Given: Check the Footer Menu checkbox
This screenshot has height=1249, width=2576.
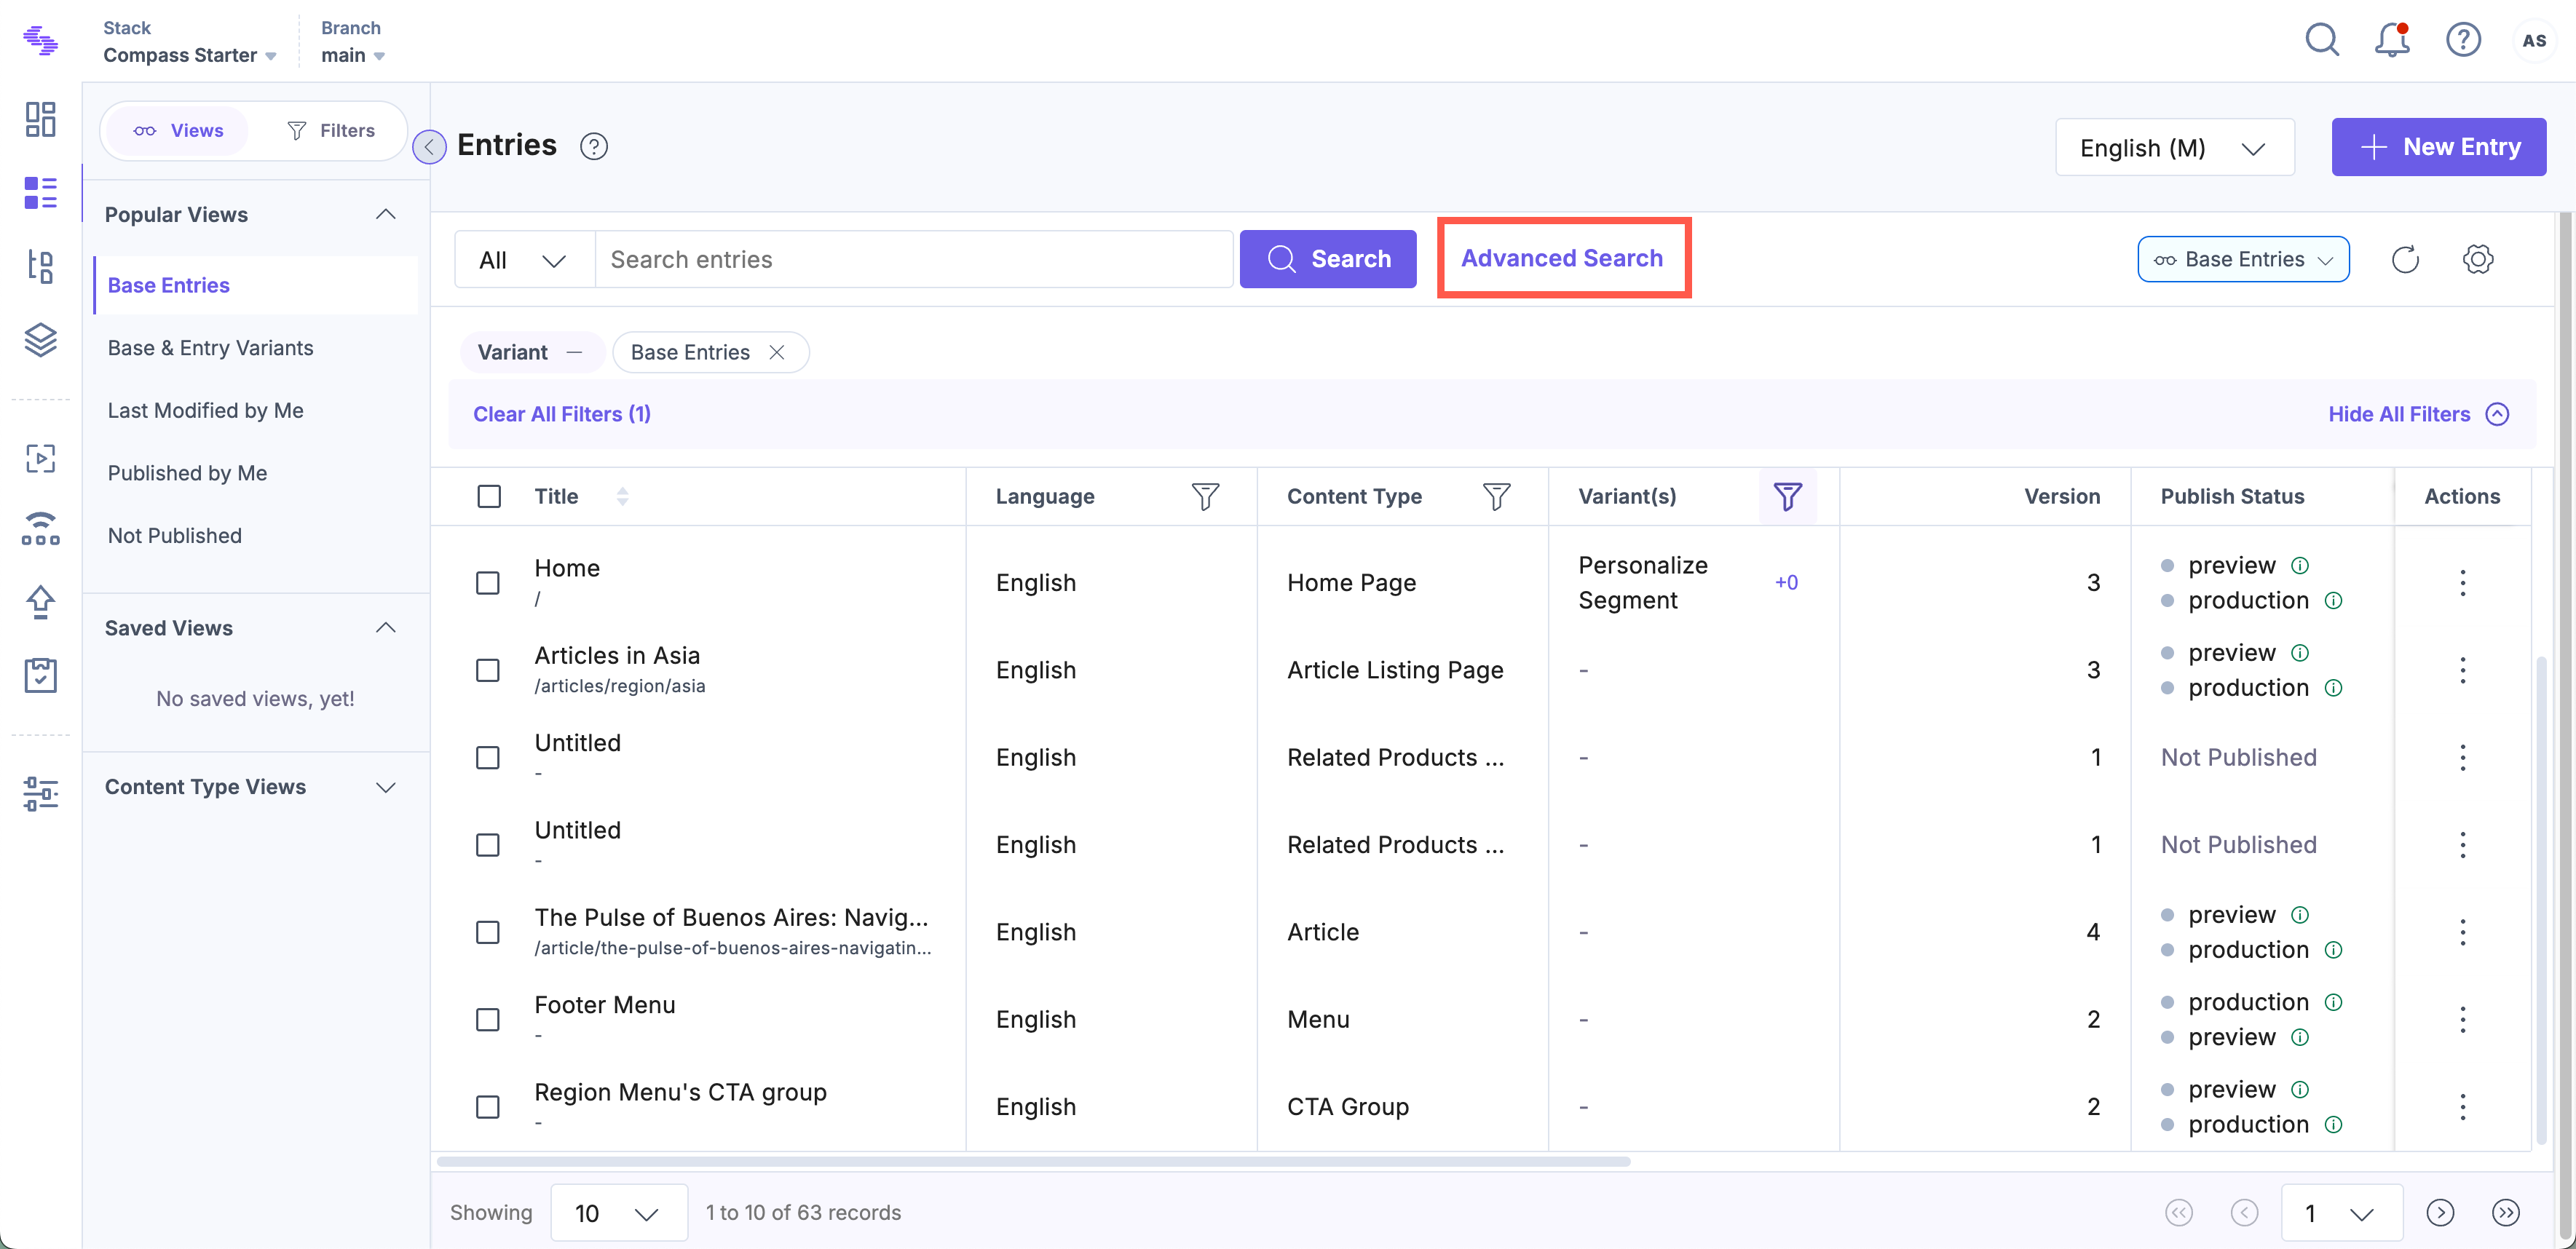Looking at the screenshot, I should 488,1020.
